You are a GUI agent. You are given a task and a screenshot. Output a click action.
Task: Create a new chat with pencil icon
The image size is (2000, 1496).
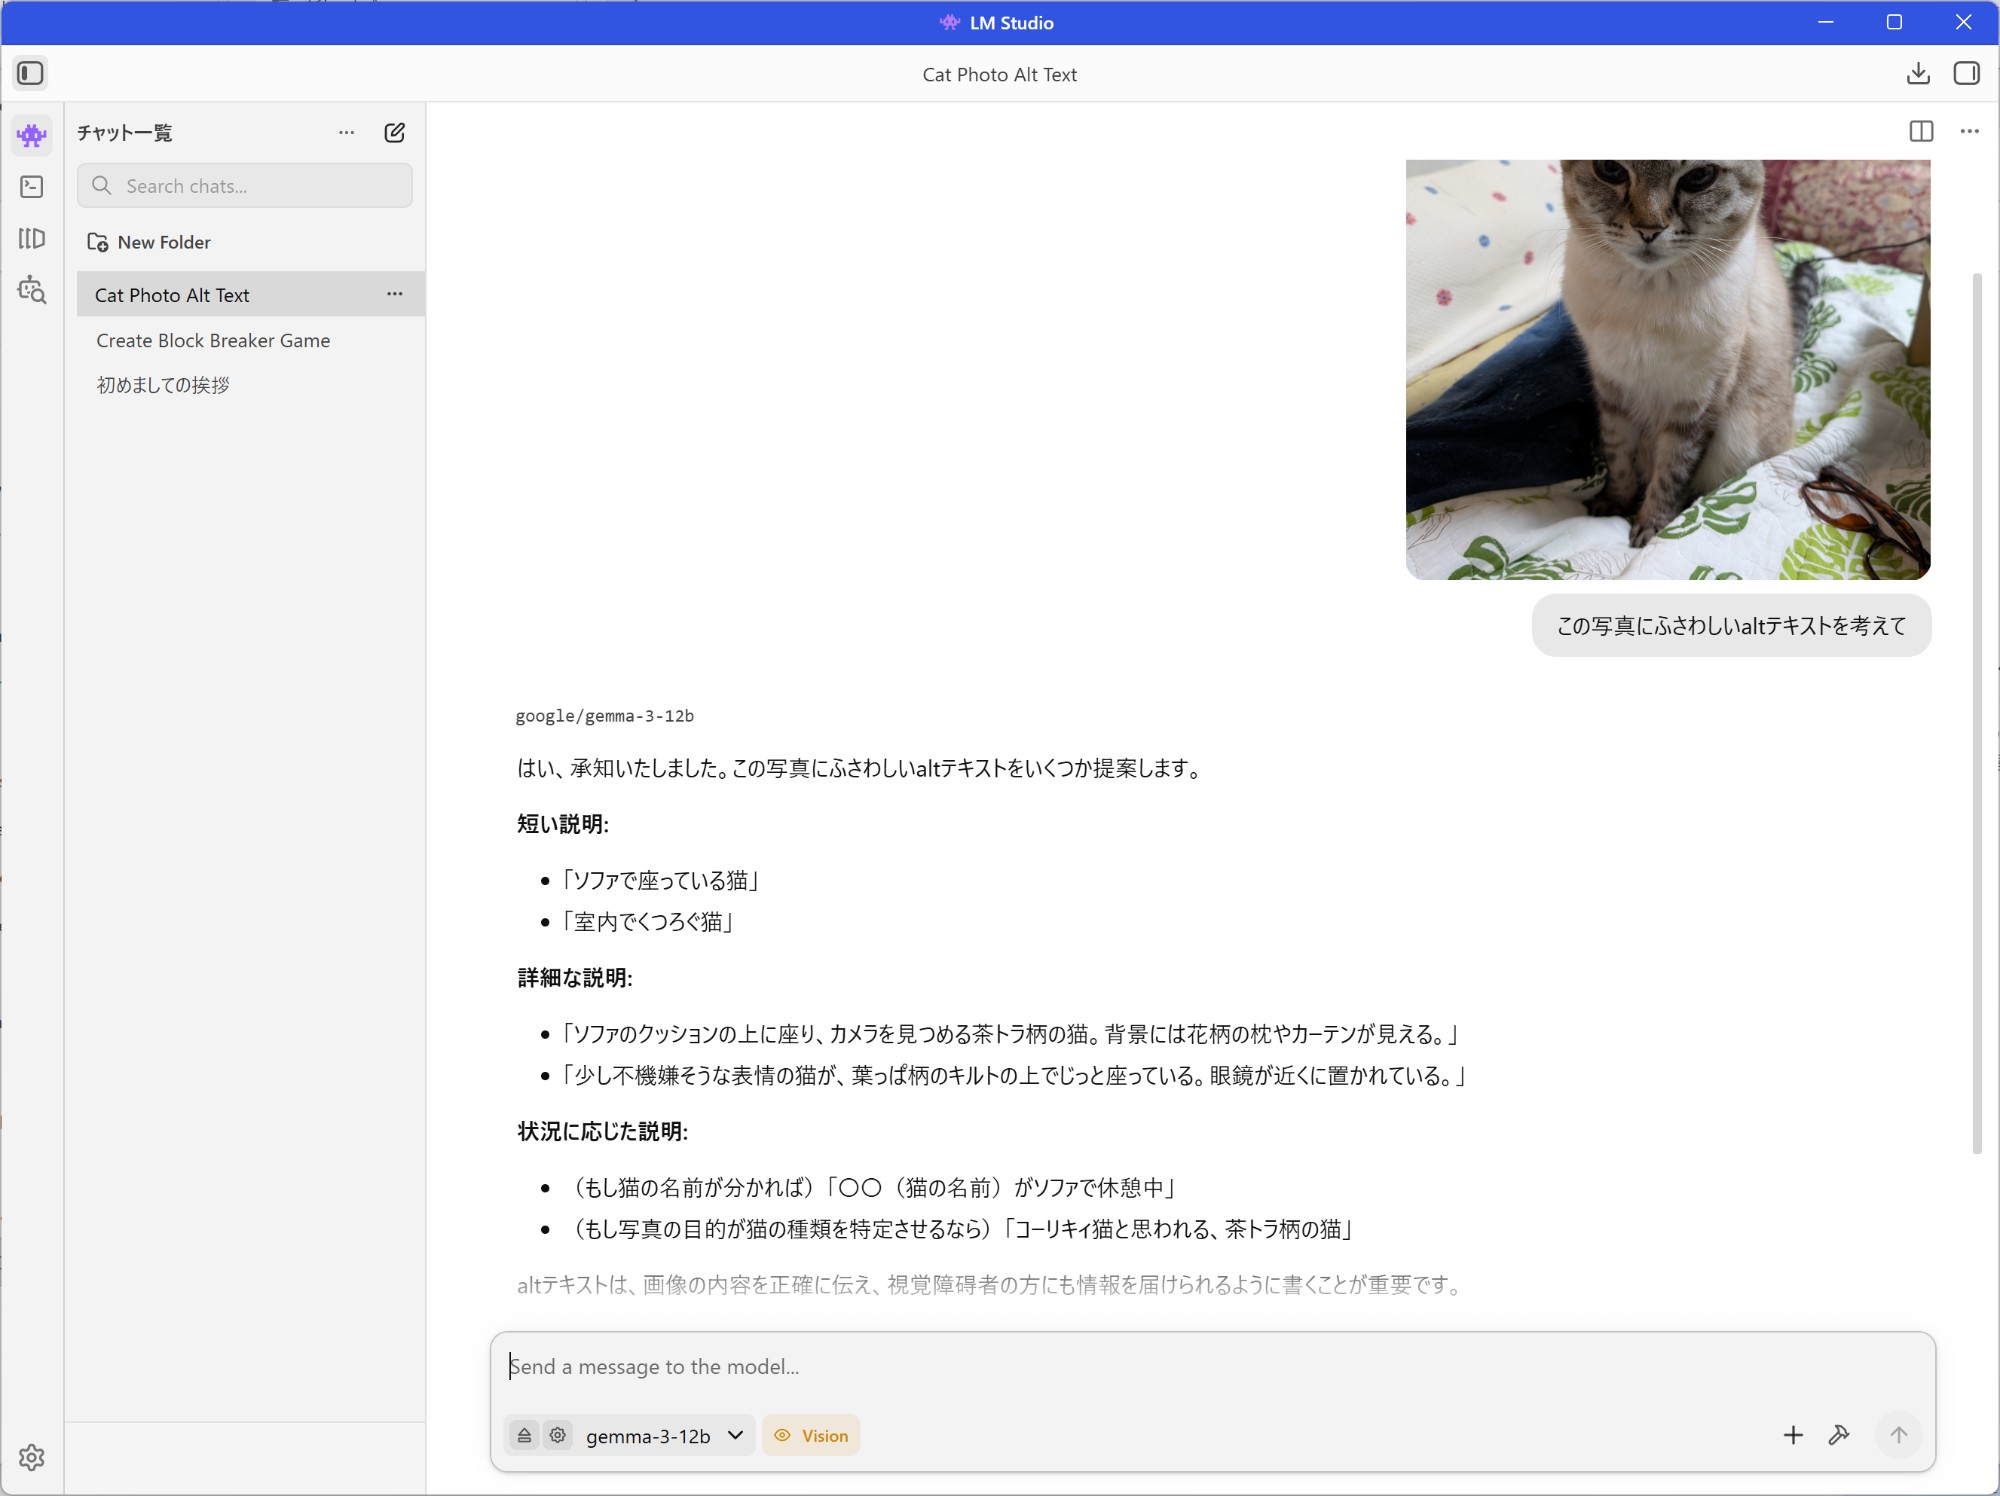click(x=395, y=132)
